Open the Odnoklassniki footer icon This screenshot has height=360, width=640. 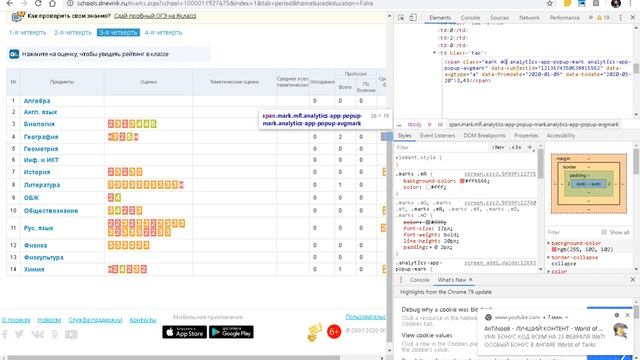pos(55,334)
